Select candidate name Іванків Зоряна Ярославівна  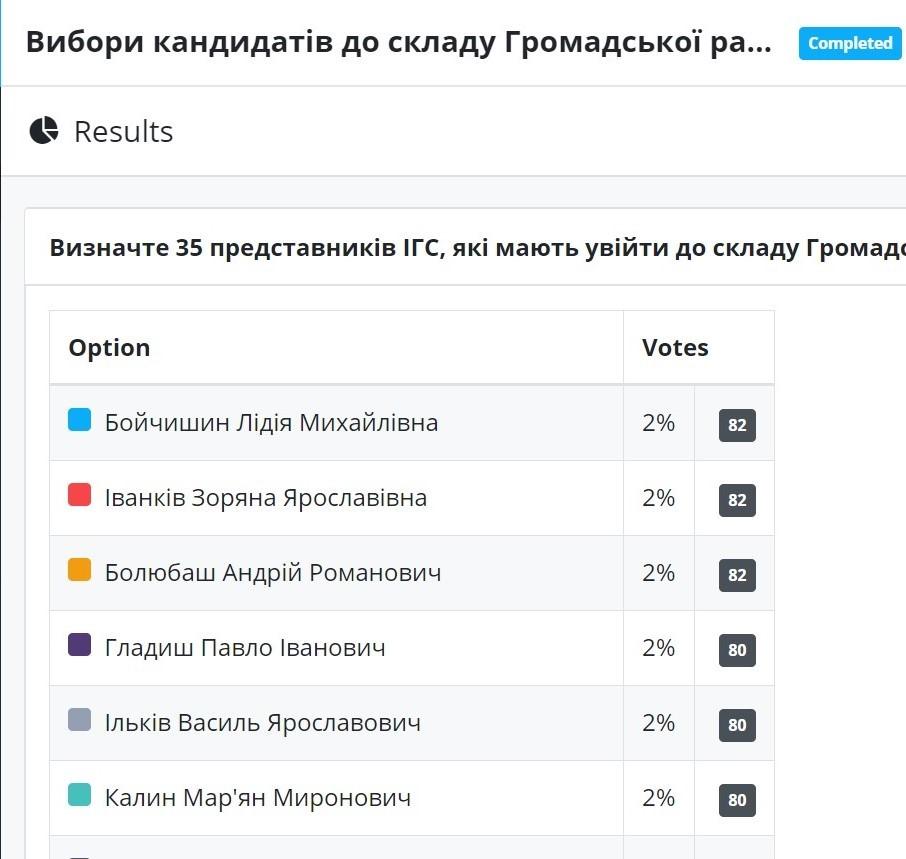[x=266, y=498]
